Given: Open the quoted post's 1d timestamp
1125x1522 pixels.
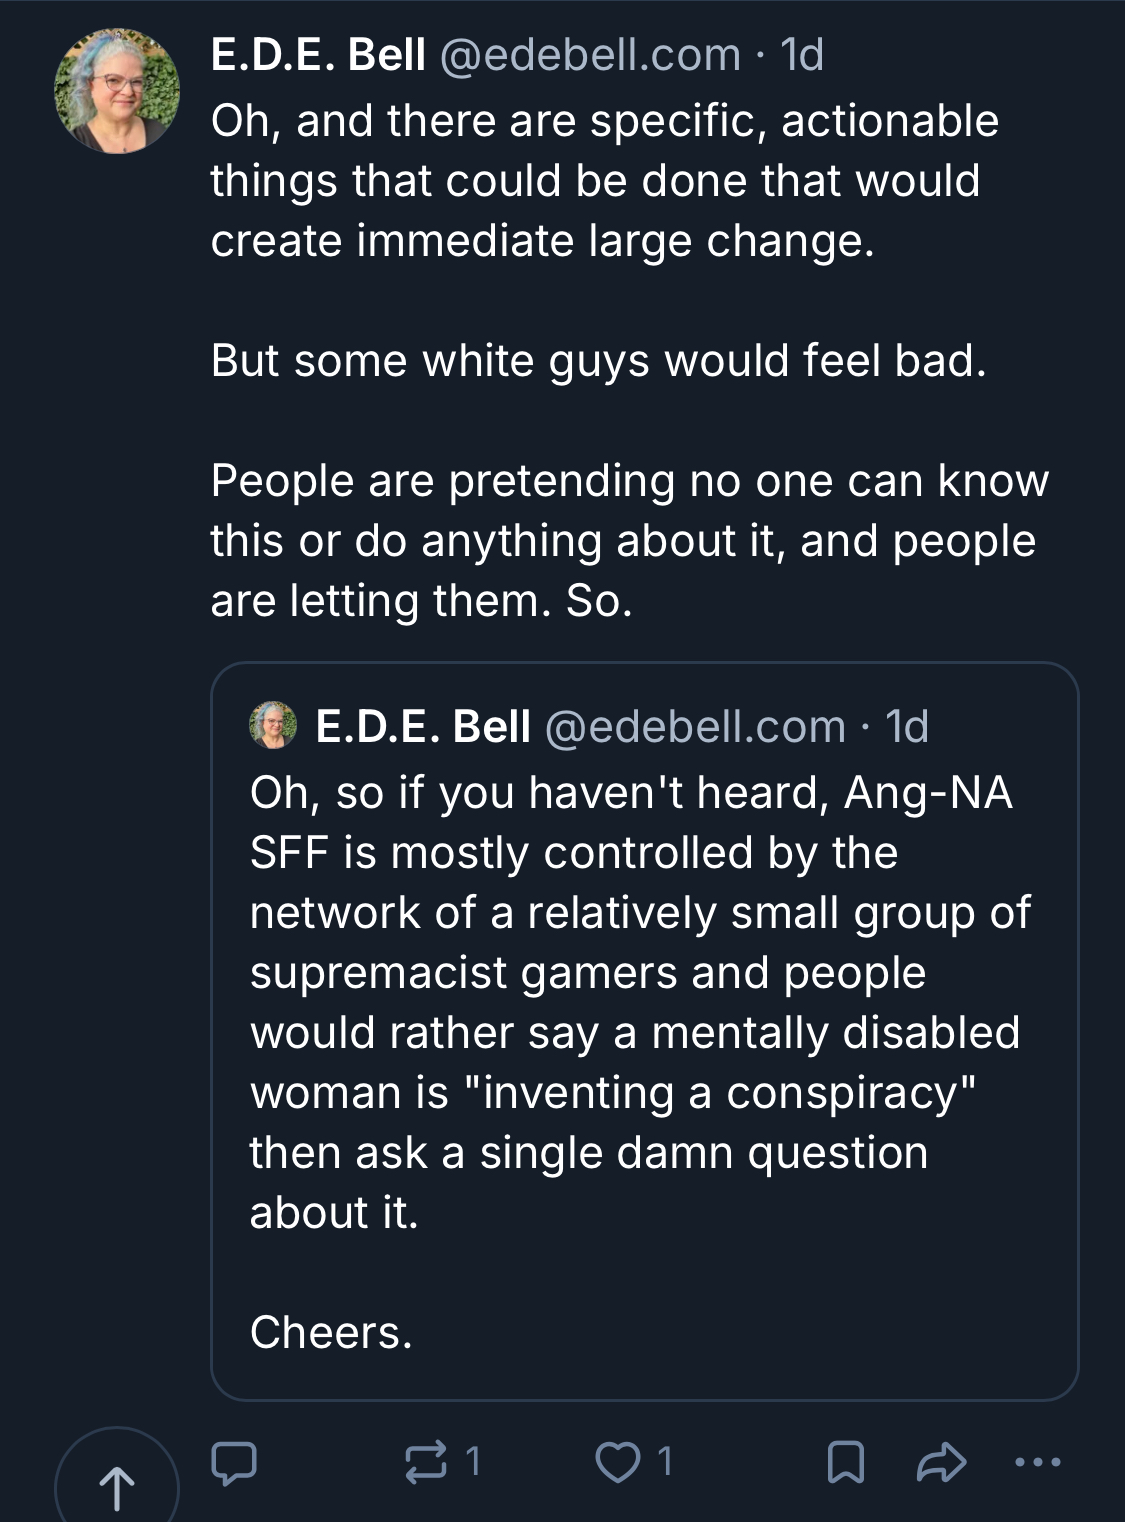Looking at the screenshot, I should click(907, 727).
